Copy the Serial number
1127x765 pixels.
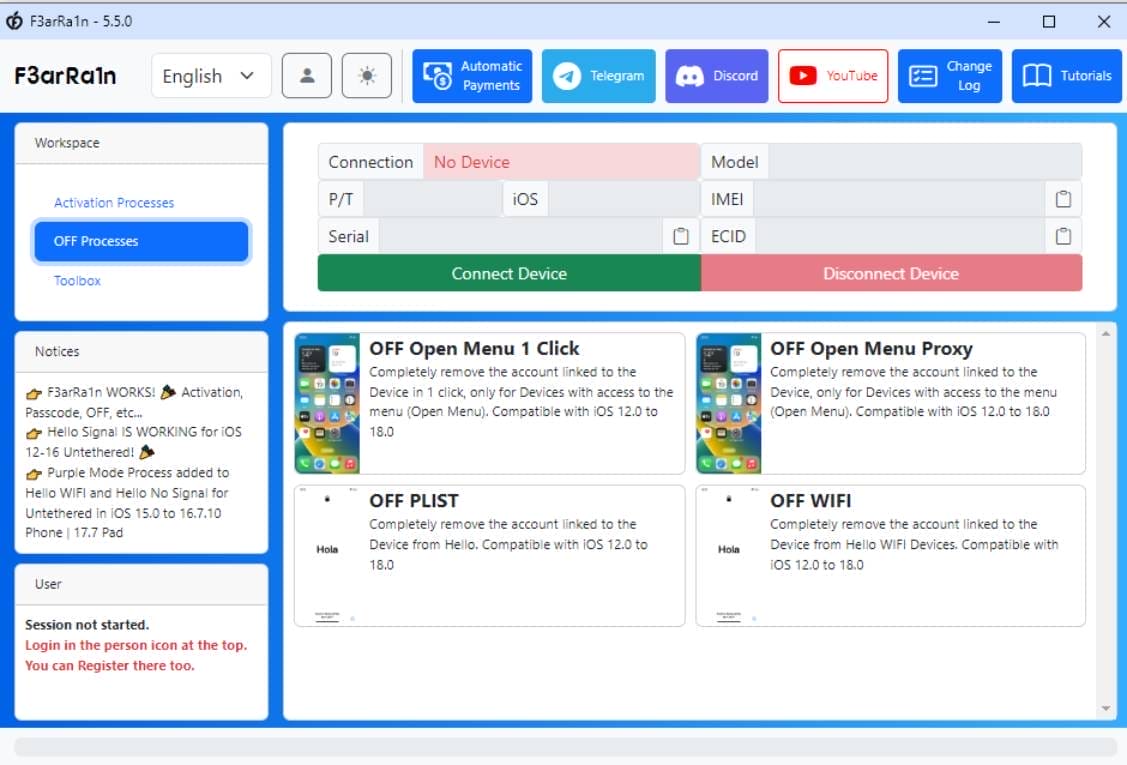pos(681,235)
